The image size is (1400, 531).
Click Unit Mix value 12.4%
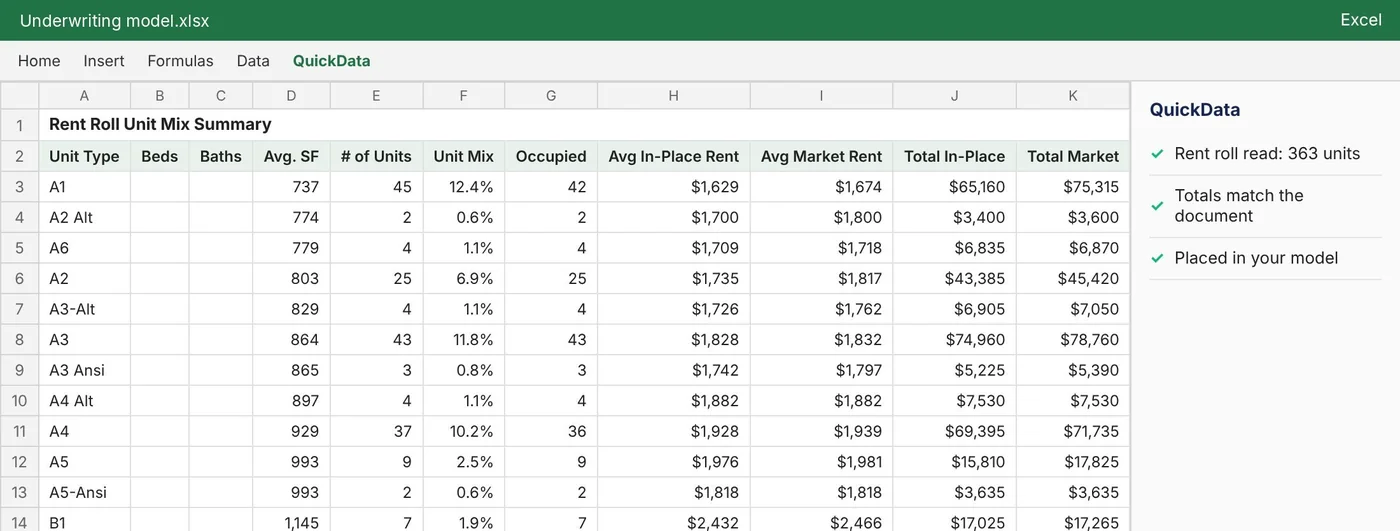(x=464, y=187)
